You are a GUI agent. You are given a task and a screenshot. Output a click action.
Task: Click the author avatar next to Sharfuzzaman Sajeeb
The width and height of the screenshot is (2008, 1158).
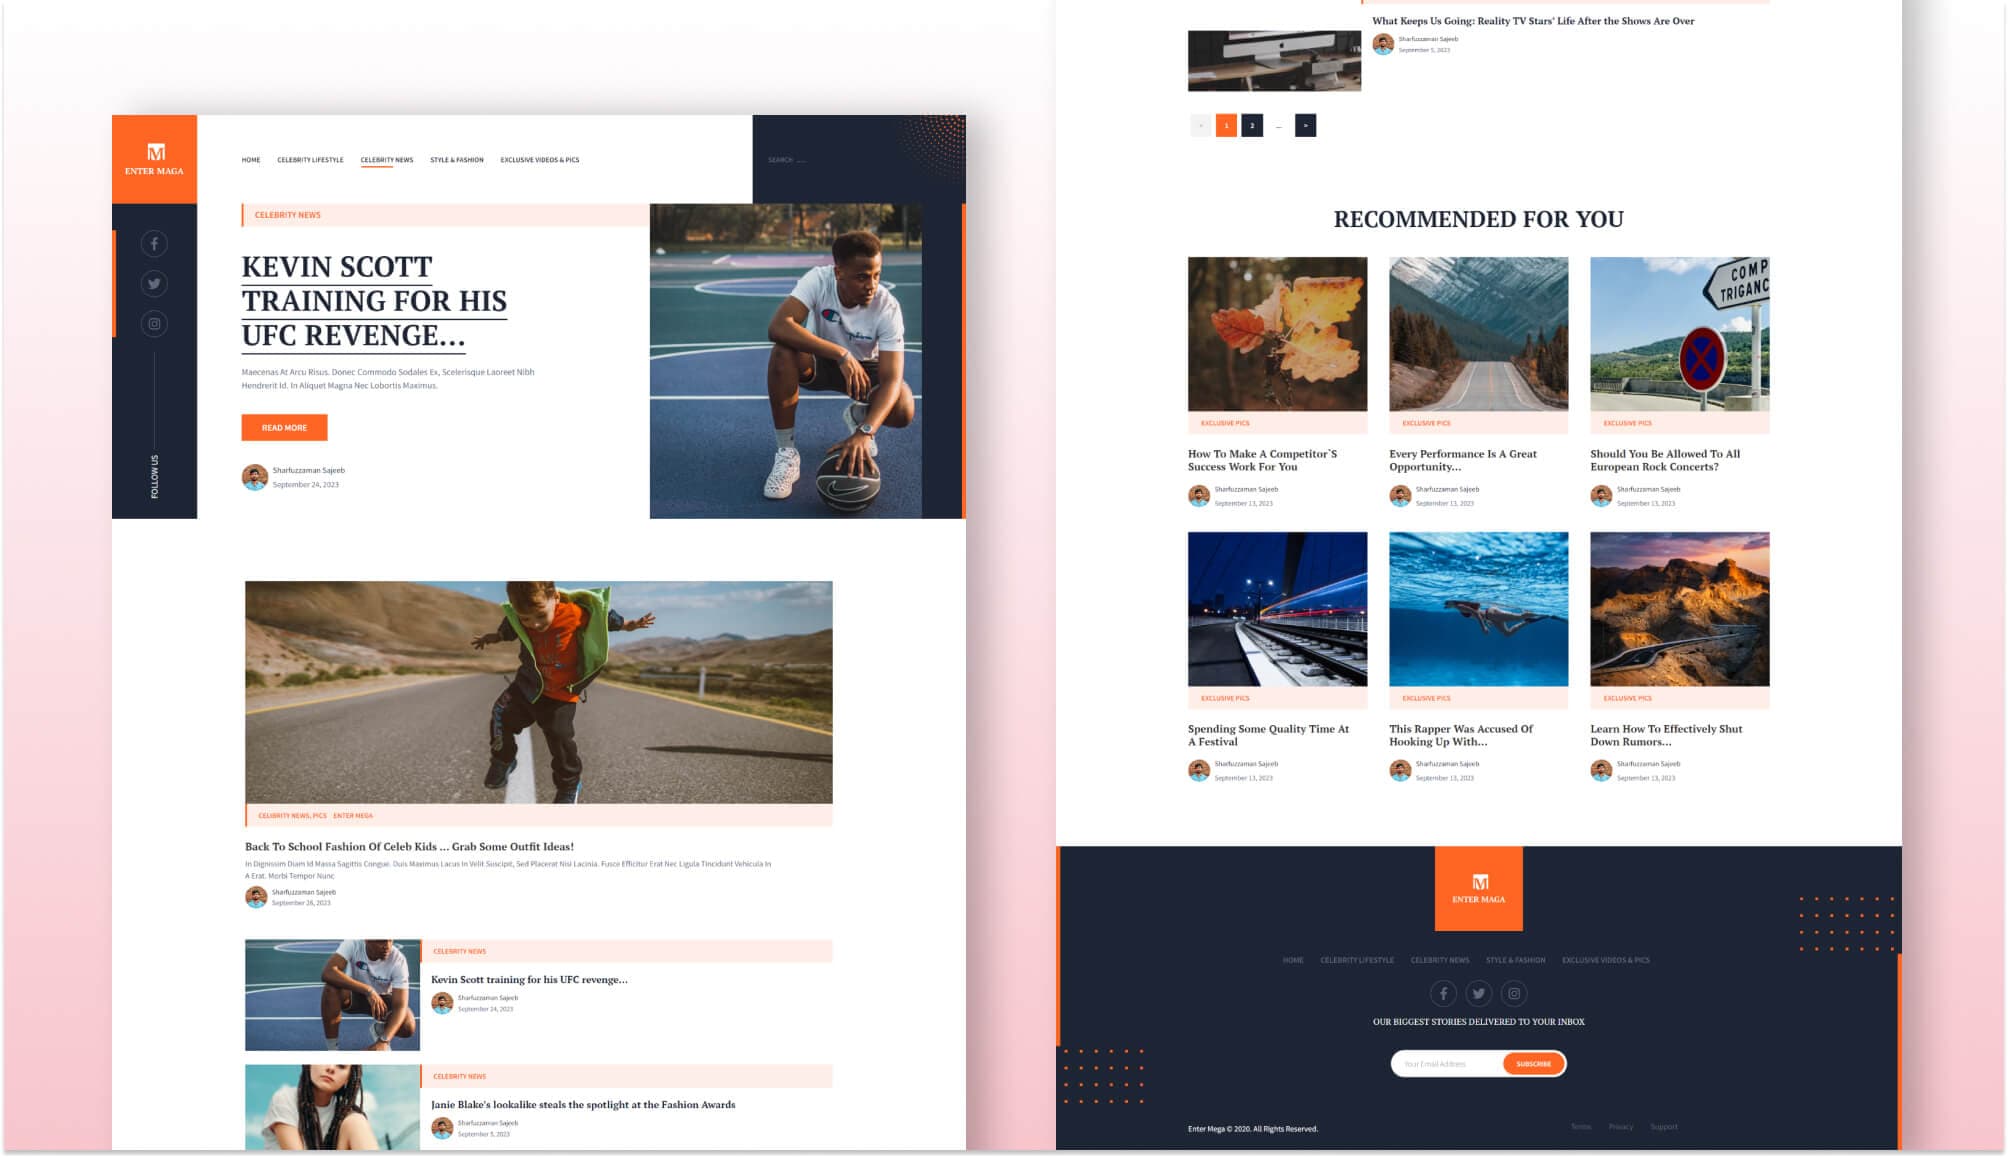click(254, 477)
